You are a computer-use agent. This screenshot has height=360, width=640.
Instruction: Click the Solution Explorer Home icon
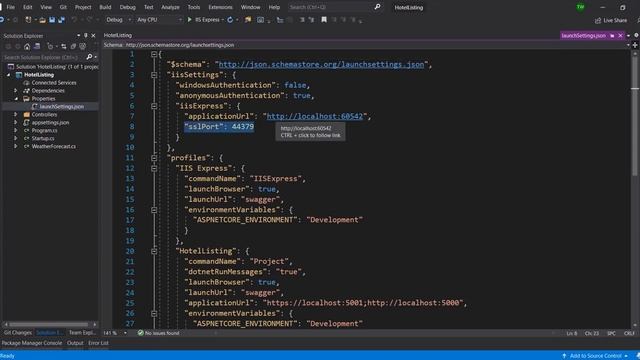click(x=27, y=47)
